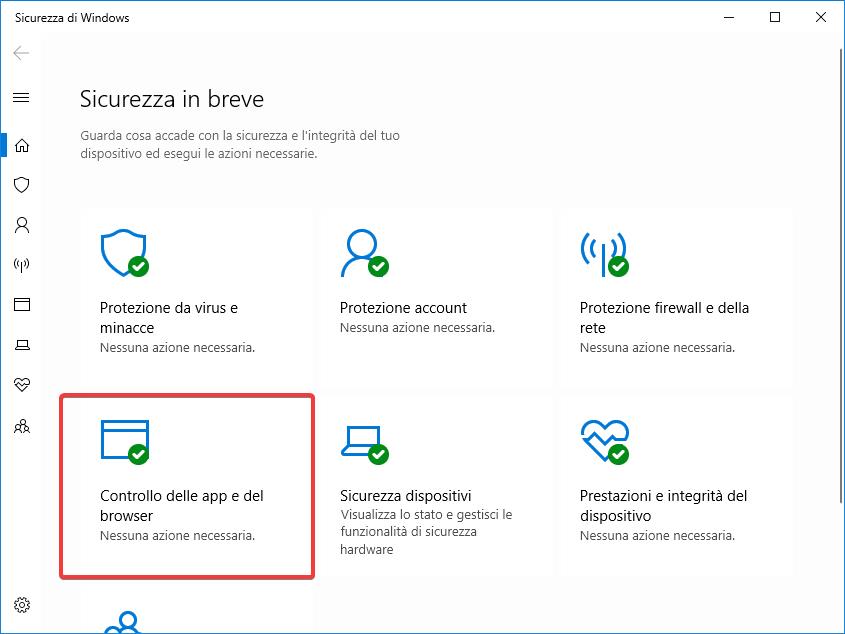Image resolution: width=845 pixels, height=634 pixels.
Task: Open device security laptop icon in sidebar
Action: click(x=22, y=345)
